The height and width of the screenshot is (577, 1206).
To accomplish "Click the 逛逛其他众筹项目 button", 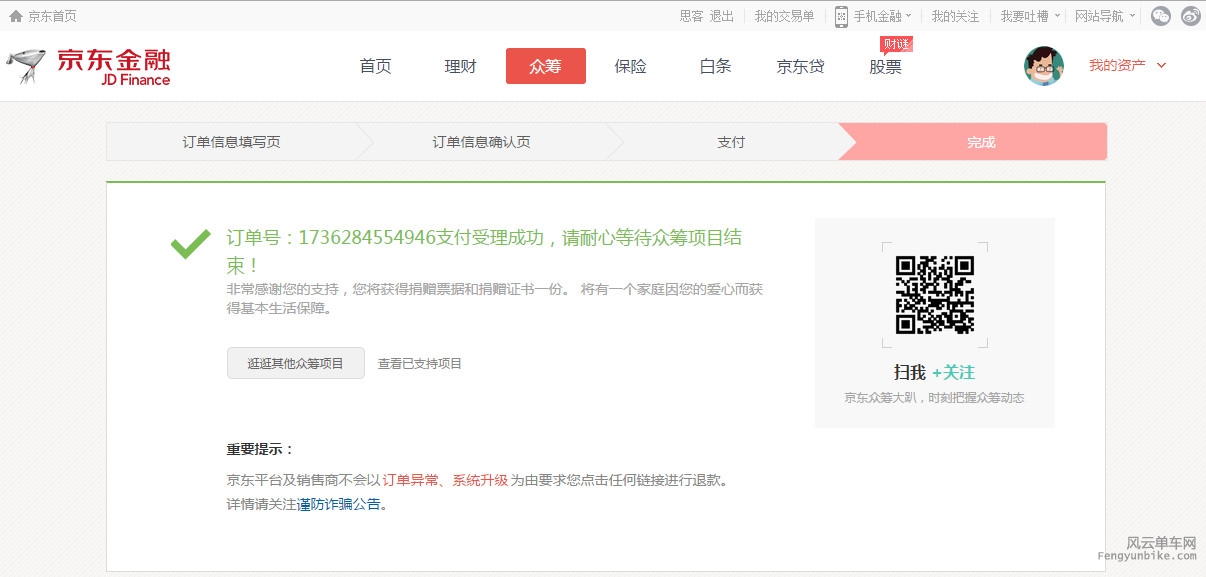I will coord(295,363).
